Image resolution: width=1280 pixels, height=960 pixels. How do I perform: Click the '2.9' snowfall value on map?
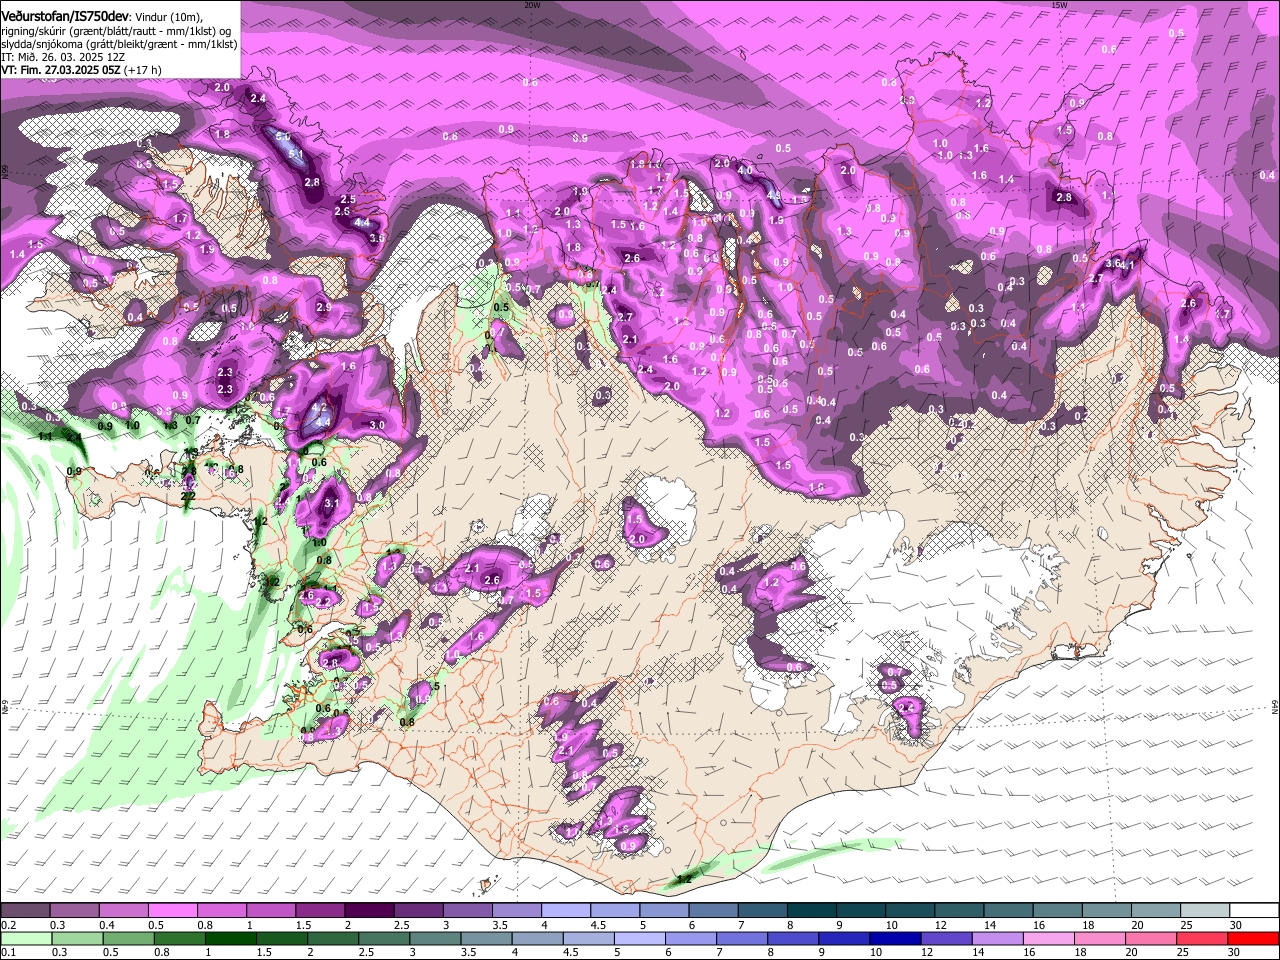[x=323, y=308]
